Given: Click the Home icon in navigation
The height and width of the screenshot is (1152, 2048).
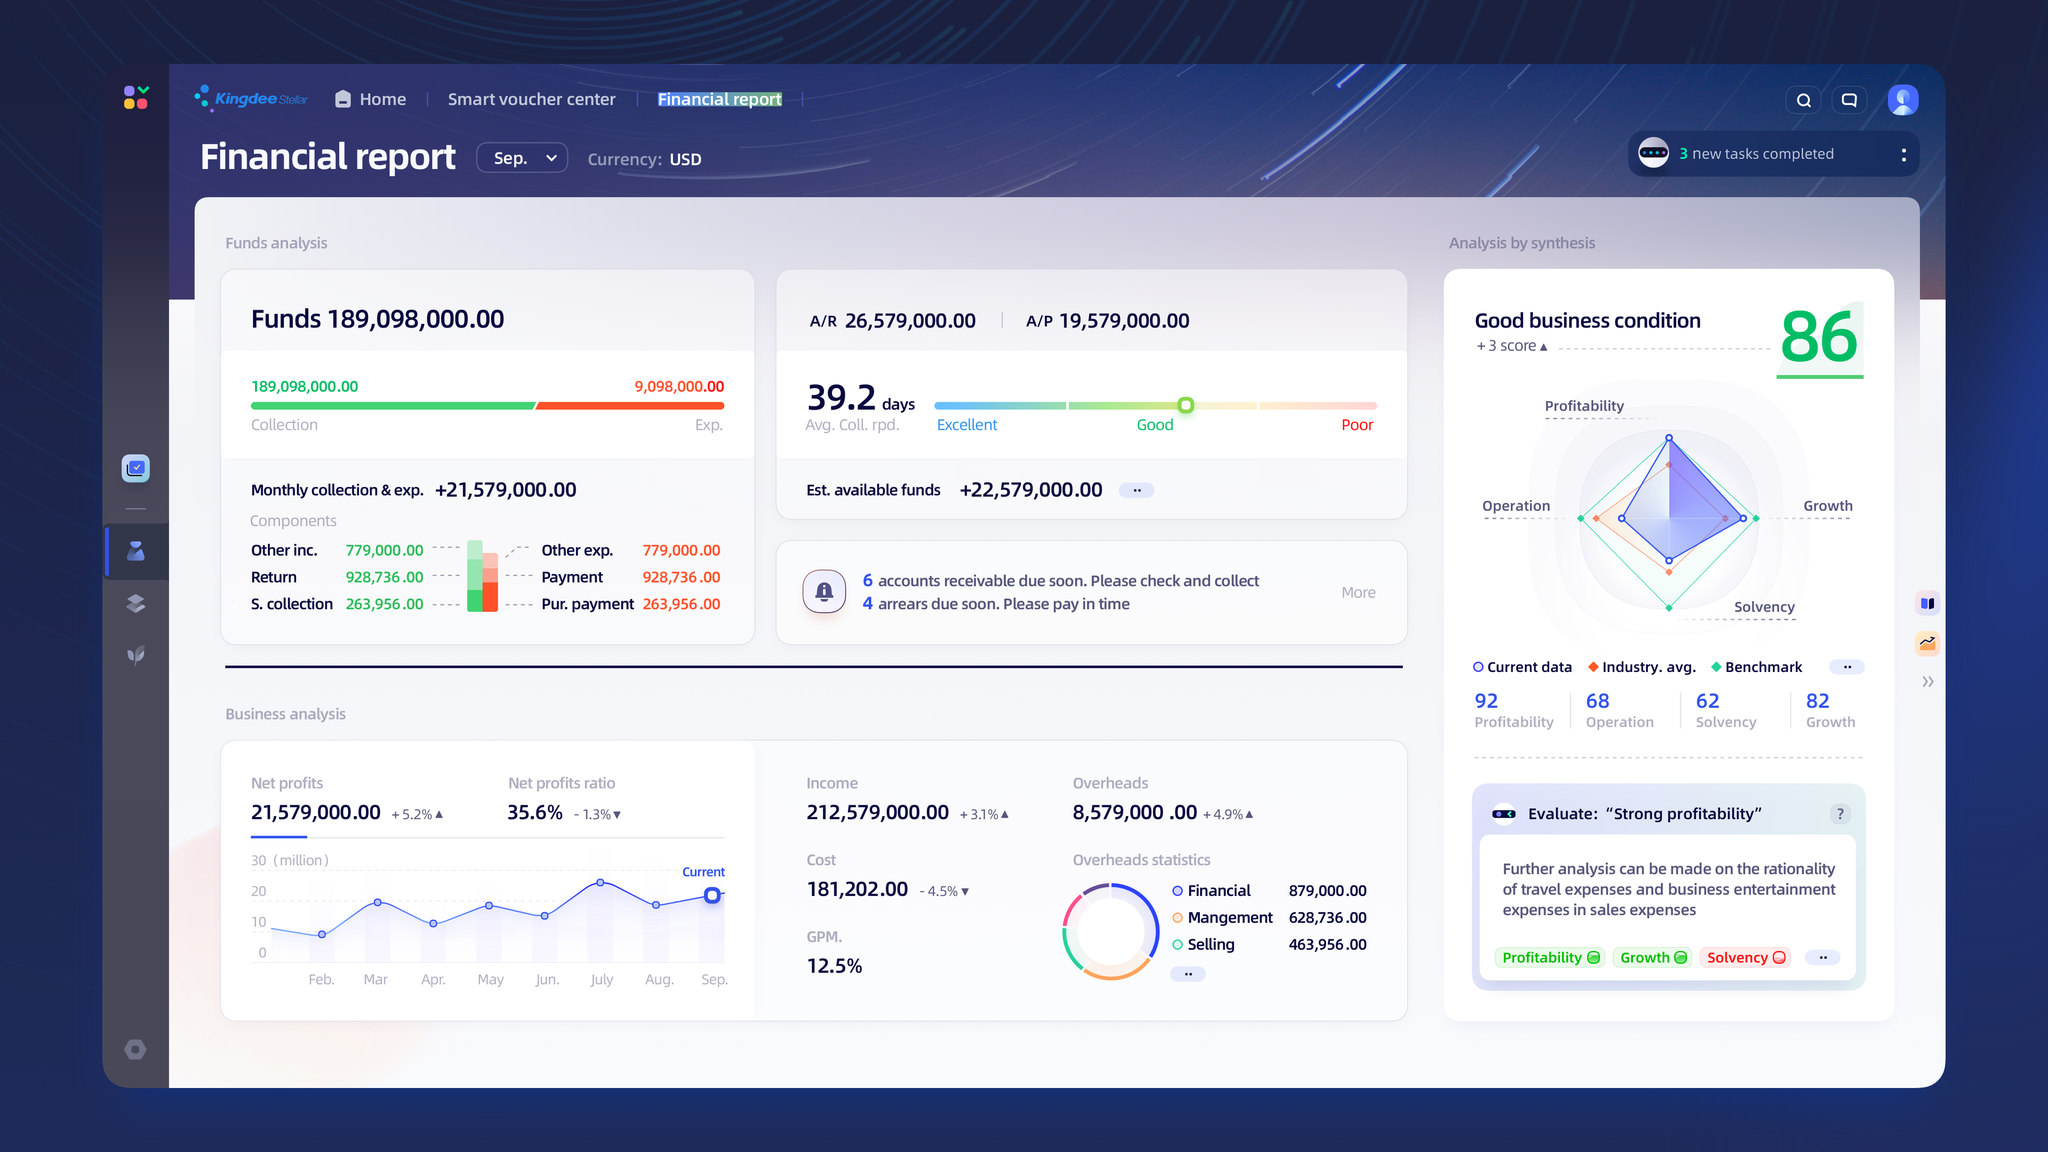Looking at the screenshot, I should (x=343, y=99).
